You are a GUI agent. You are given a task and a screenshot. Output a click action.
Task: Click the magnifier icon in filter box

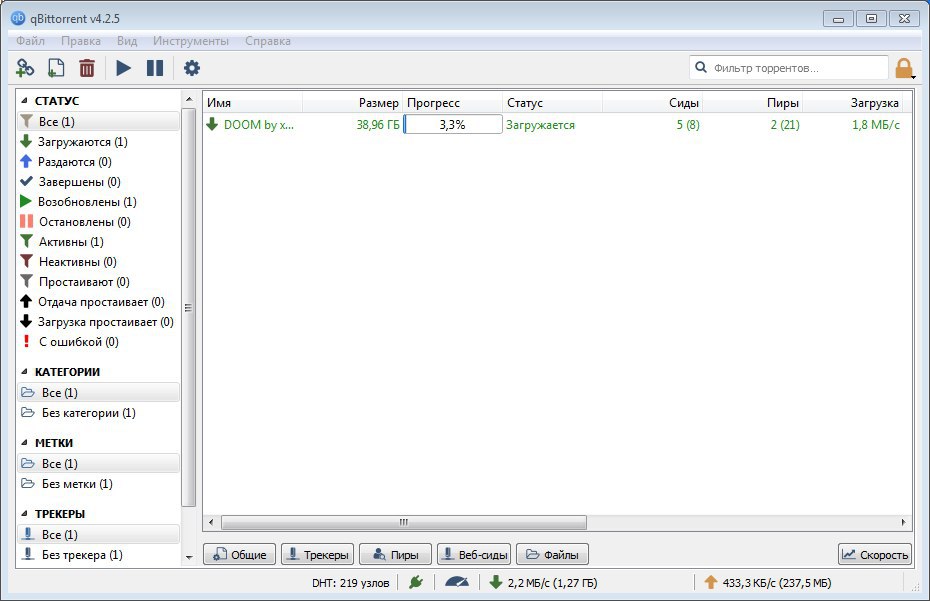[x=700, y=67]
